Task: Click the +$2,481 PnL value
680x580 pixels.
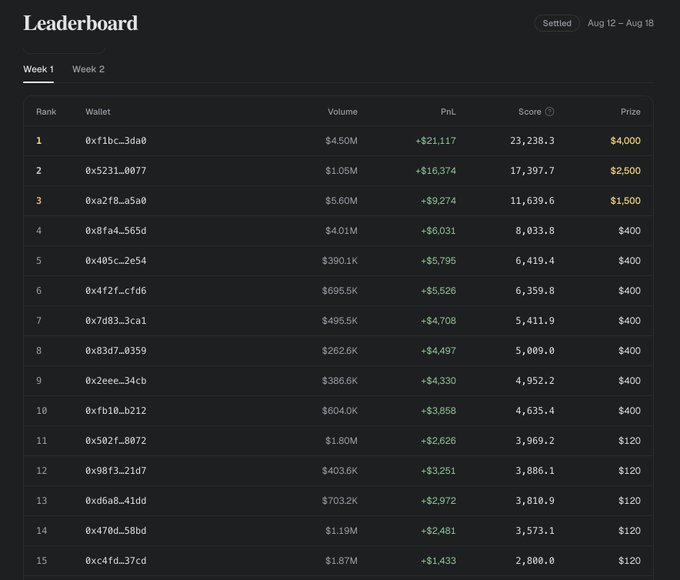Action: (x=438, y=531)
